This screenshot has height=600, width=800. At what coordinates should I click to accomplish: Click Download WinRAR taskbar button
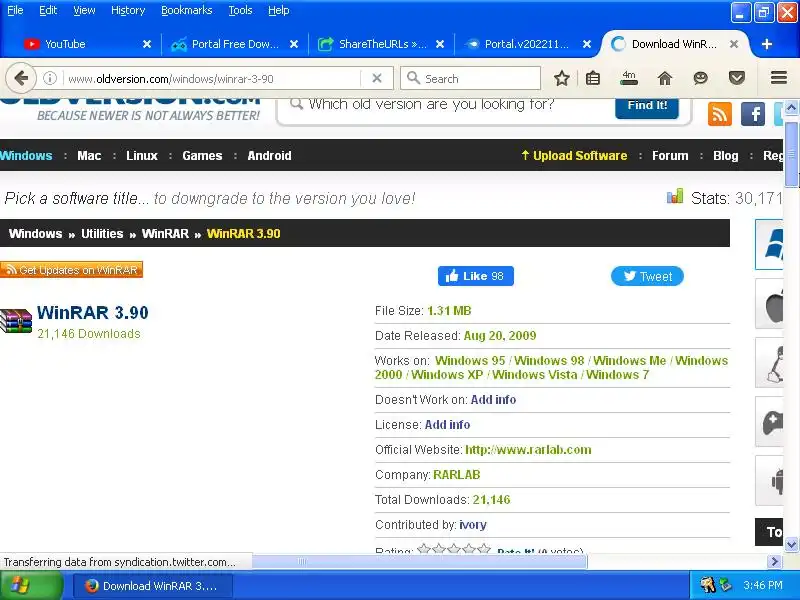coord(153,586)
